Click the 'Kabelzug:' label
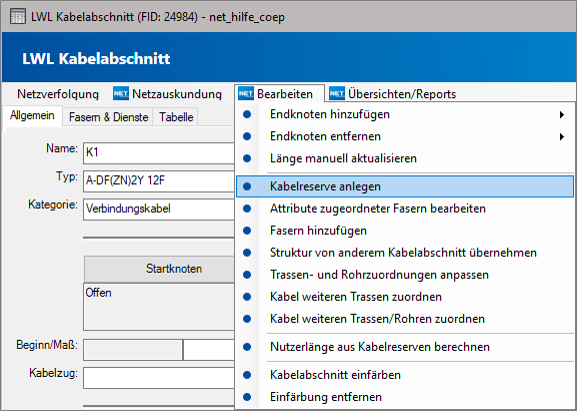The image size is (577, 411). pos(53,373)
